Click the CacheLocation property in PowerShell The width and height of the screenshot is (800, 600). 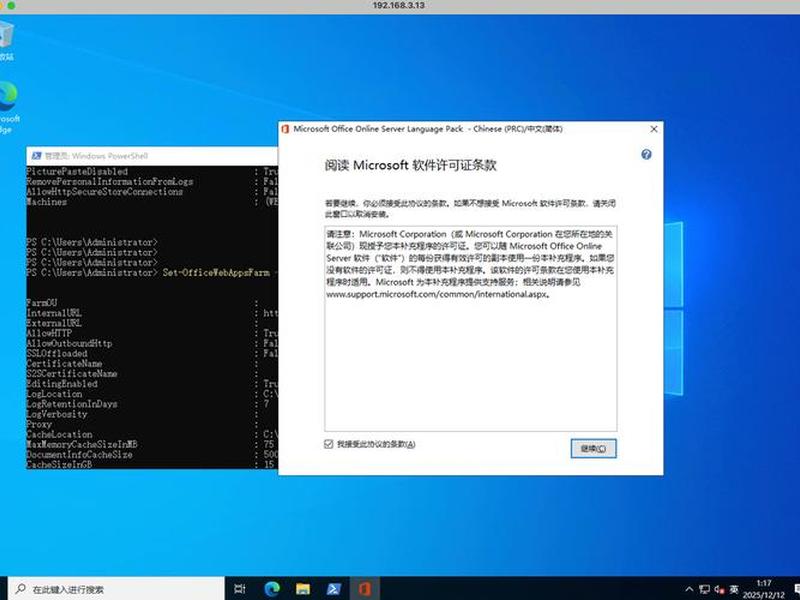coord(59,434)
